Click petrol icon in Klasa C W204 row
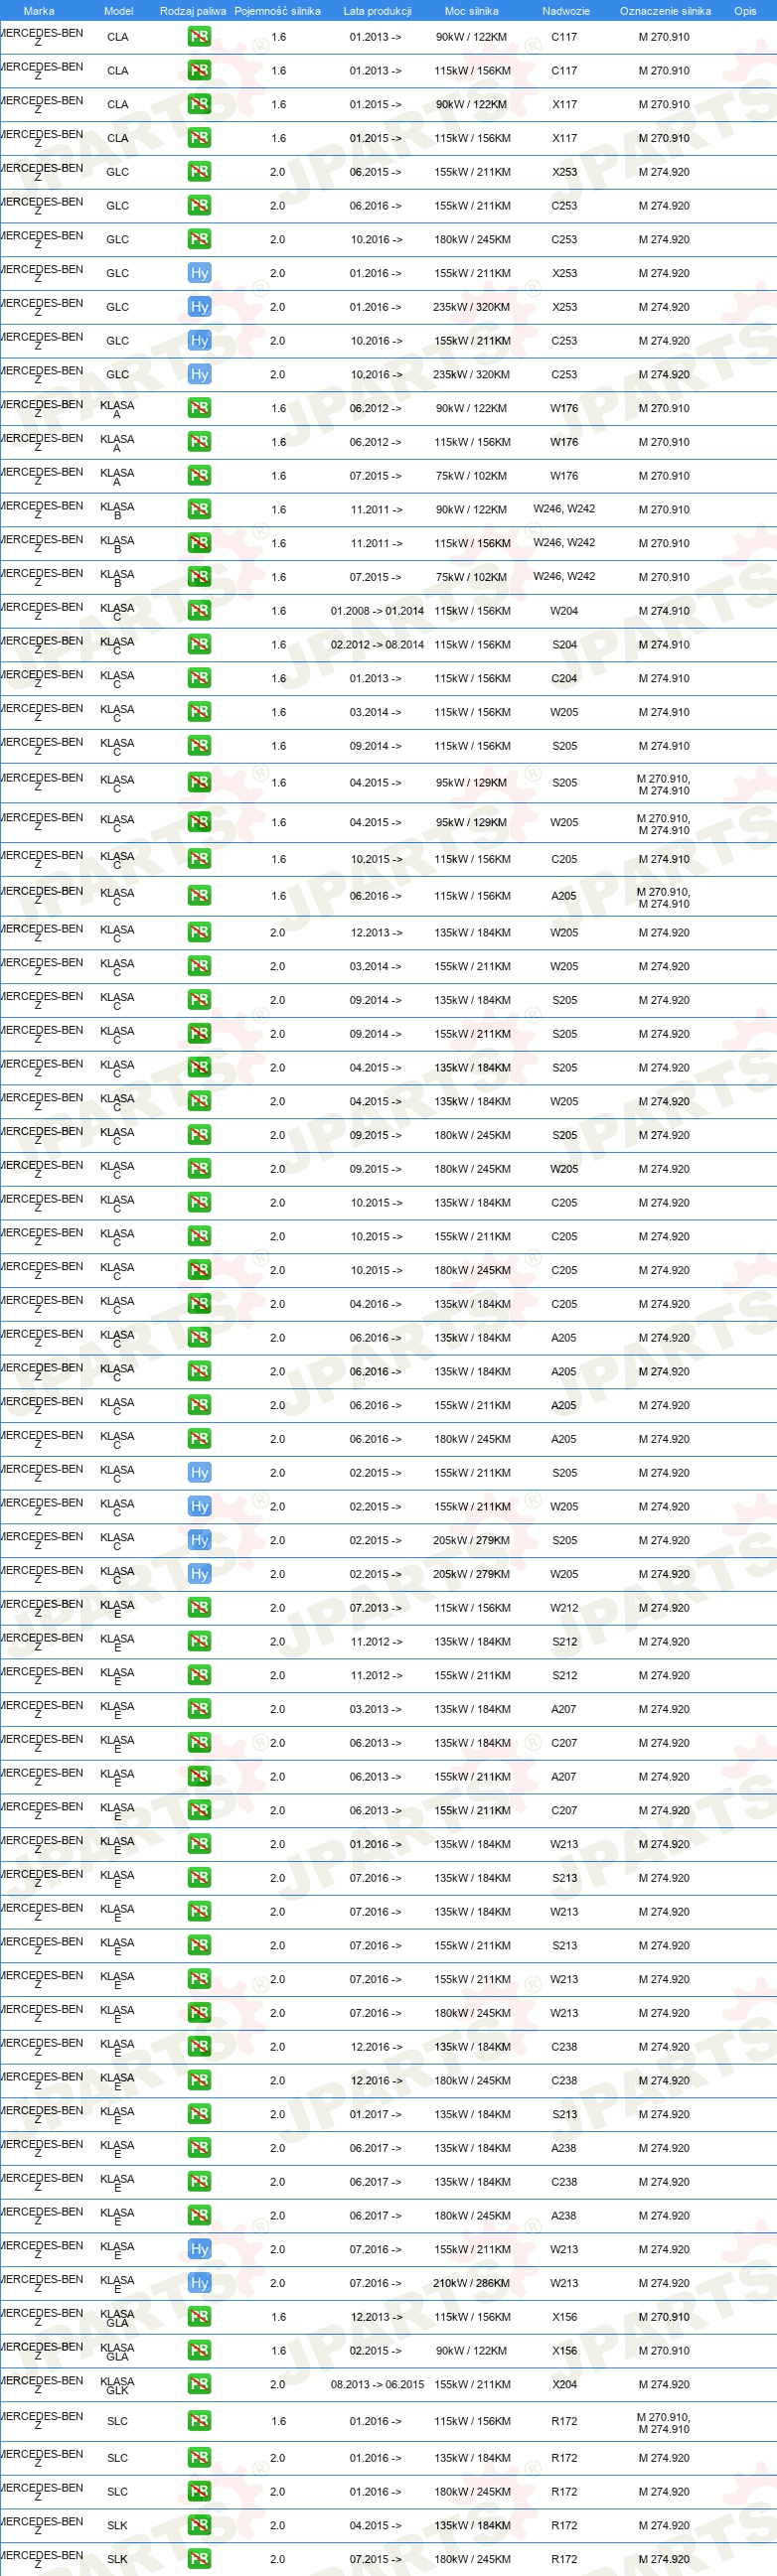 point(199,611)
